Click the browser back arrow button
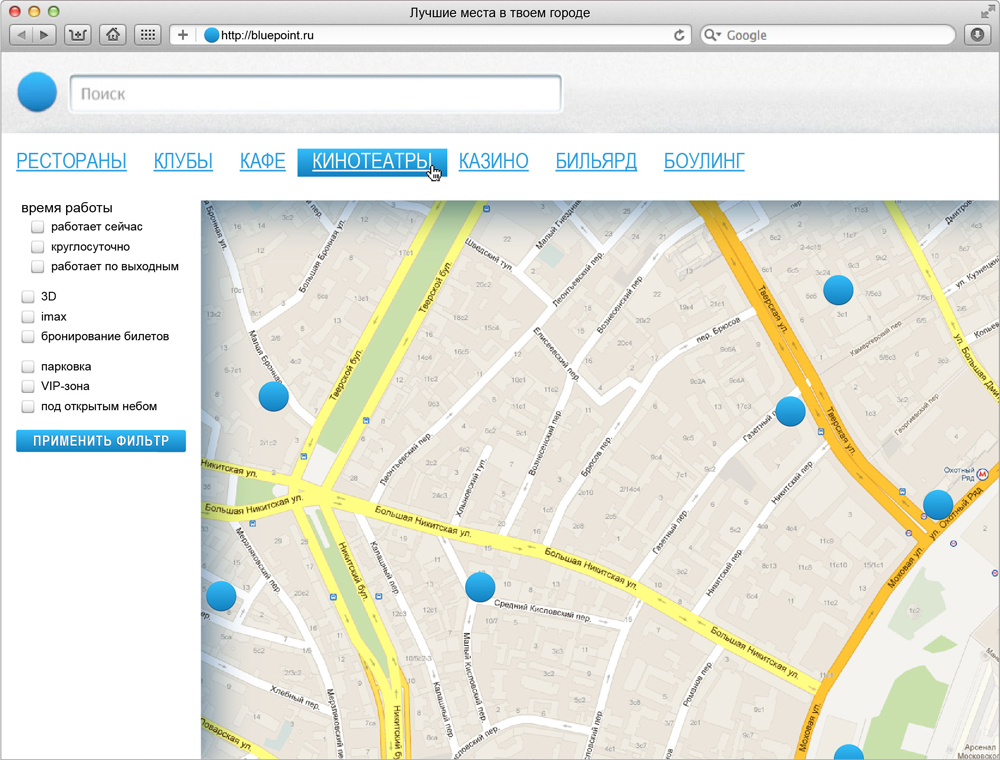 (21, 35)
